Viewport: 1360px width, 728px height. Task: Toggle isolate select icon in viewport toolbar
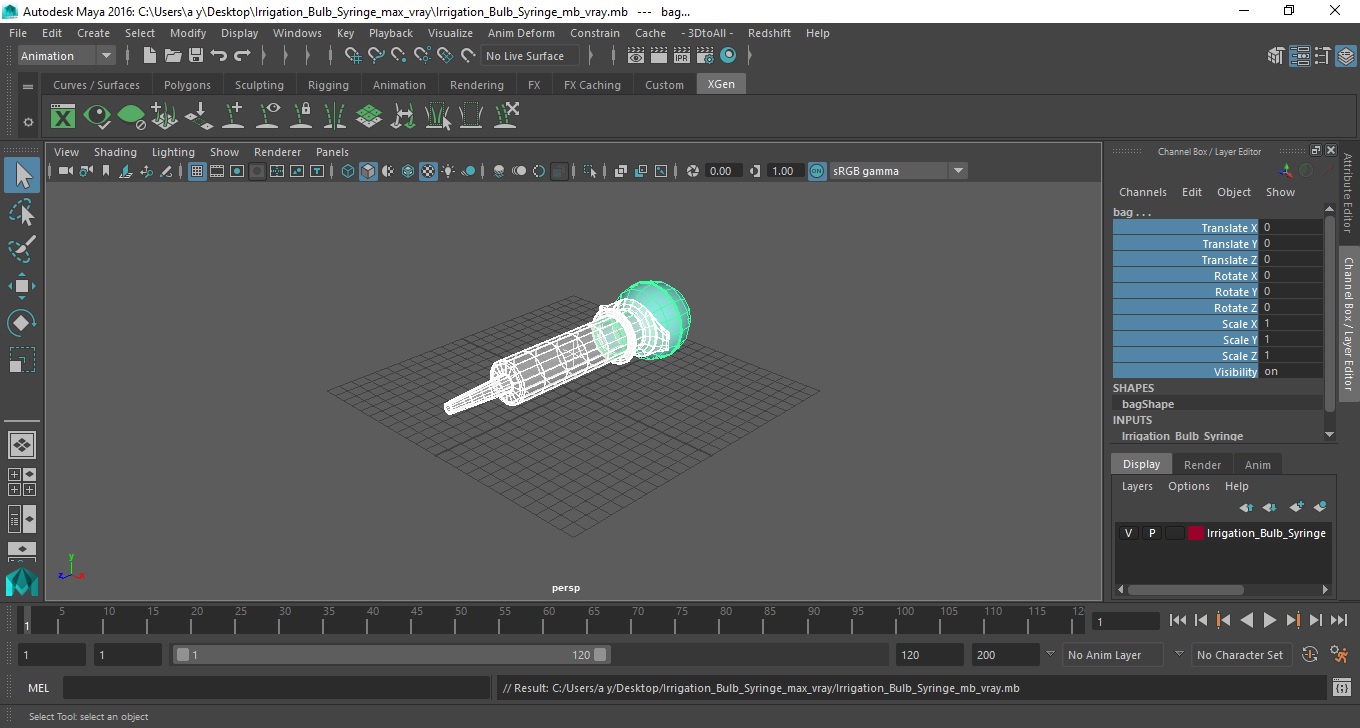tap(590, 171)
